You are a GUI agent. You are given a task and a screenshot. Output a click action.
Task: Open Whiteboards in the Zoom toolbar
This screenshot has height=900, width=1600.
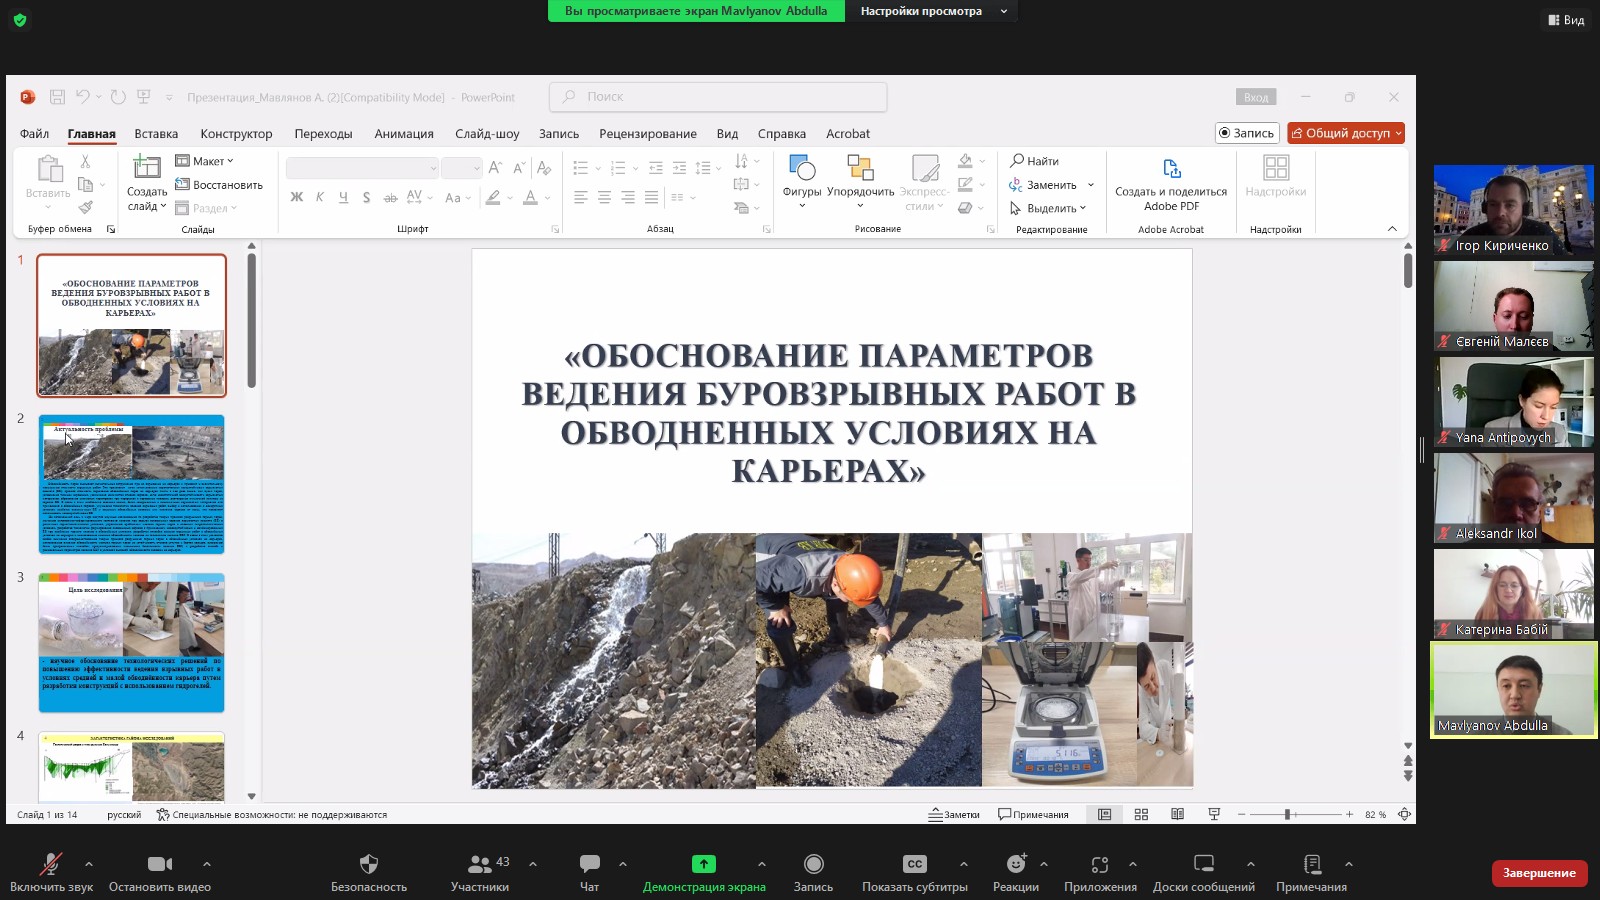(1203, 864)
